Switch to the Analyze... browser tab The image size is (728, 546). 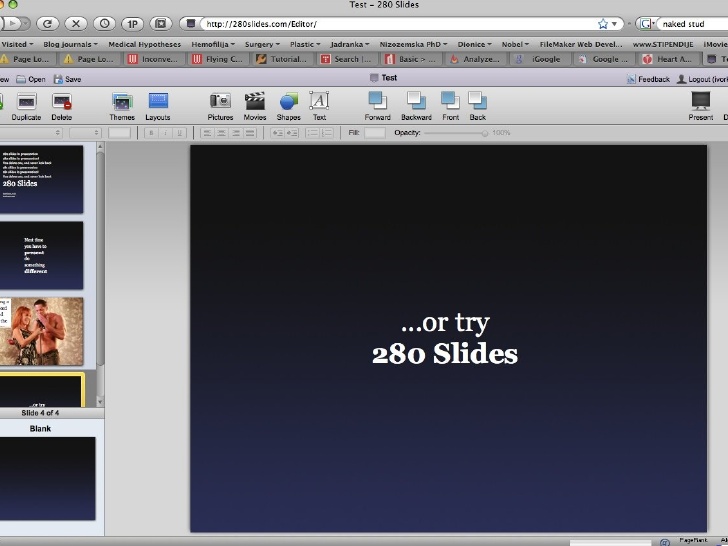[x=475, y=59]
